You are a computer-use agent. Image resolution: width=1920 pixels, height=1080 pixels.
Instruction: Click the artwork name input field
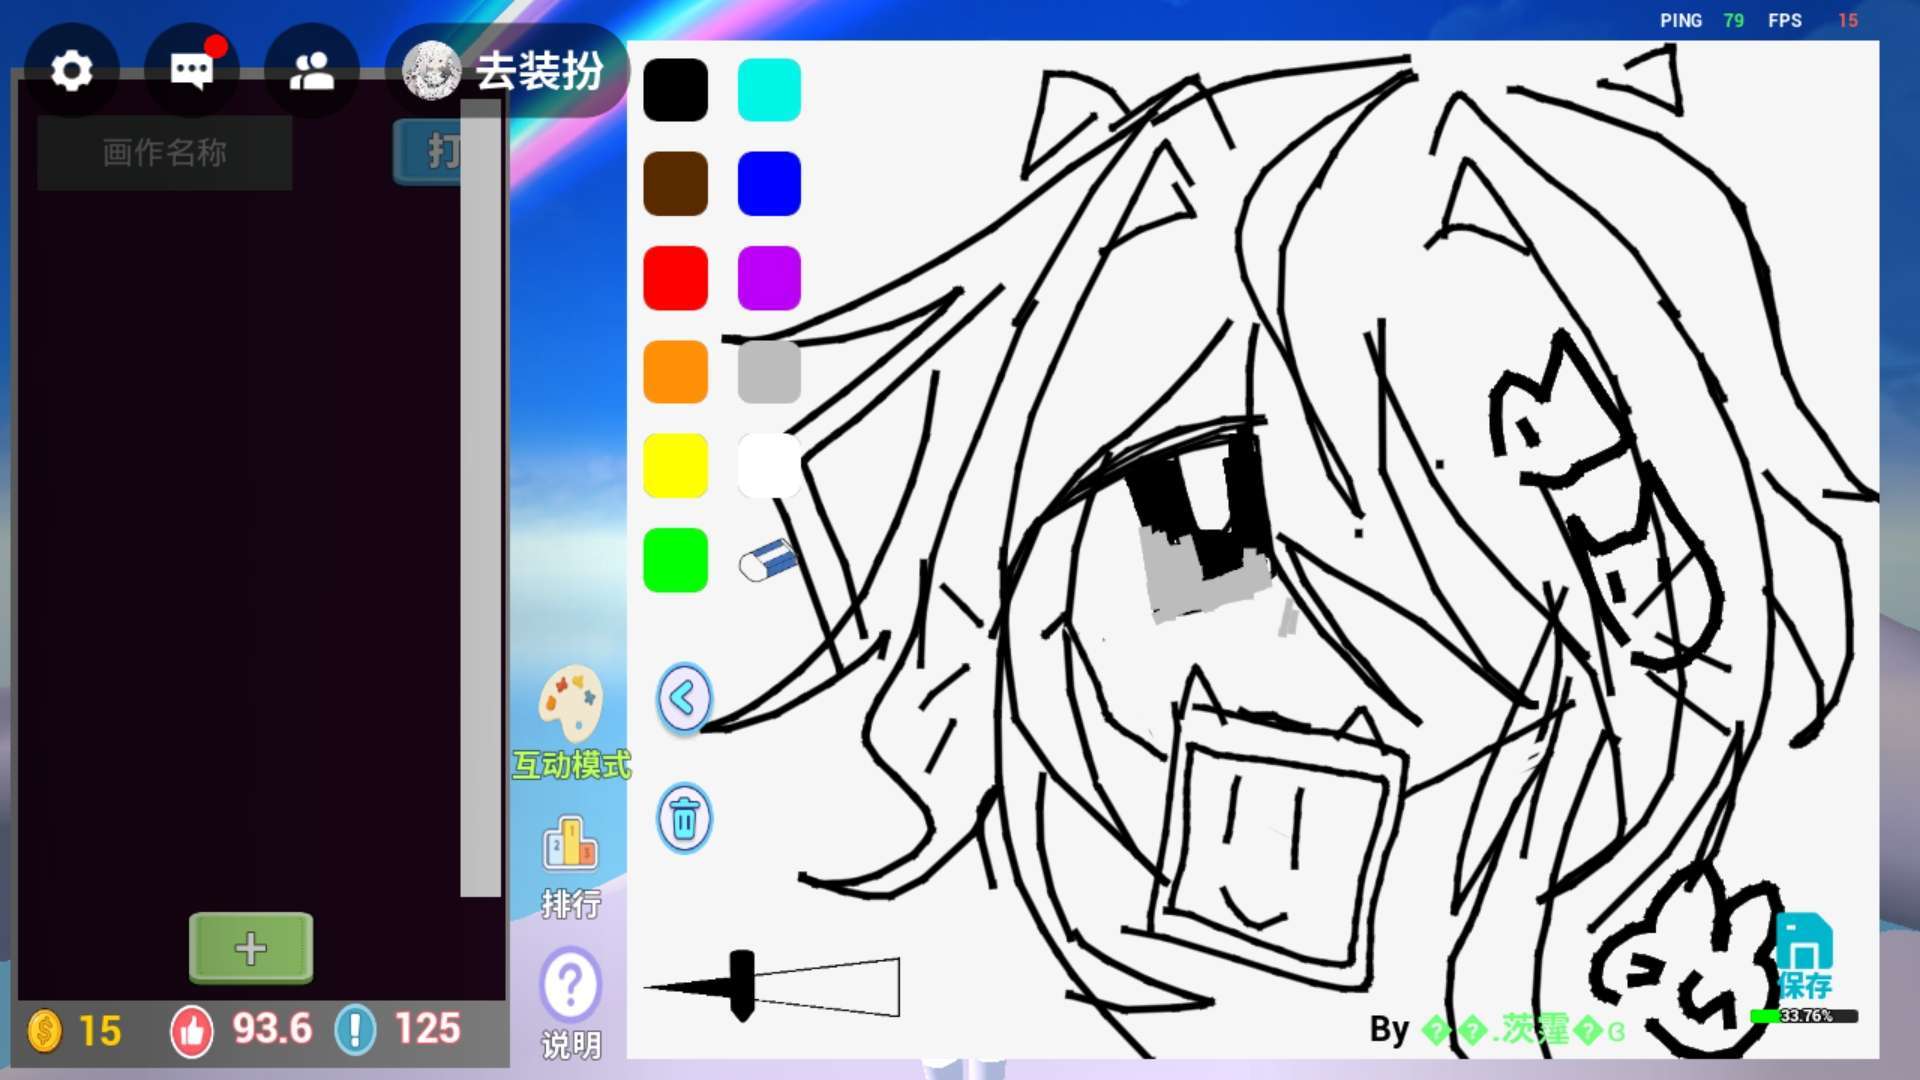165,152
